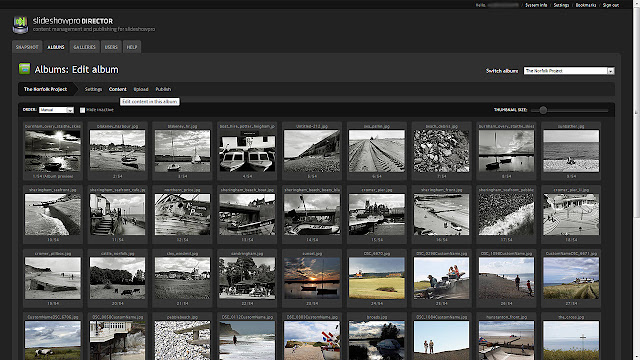Select thumbnail 23/54 colour sunset
Screen dimensions: 640x360
[x=312, y=278]
